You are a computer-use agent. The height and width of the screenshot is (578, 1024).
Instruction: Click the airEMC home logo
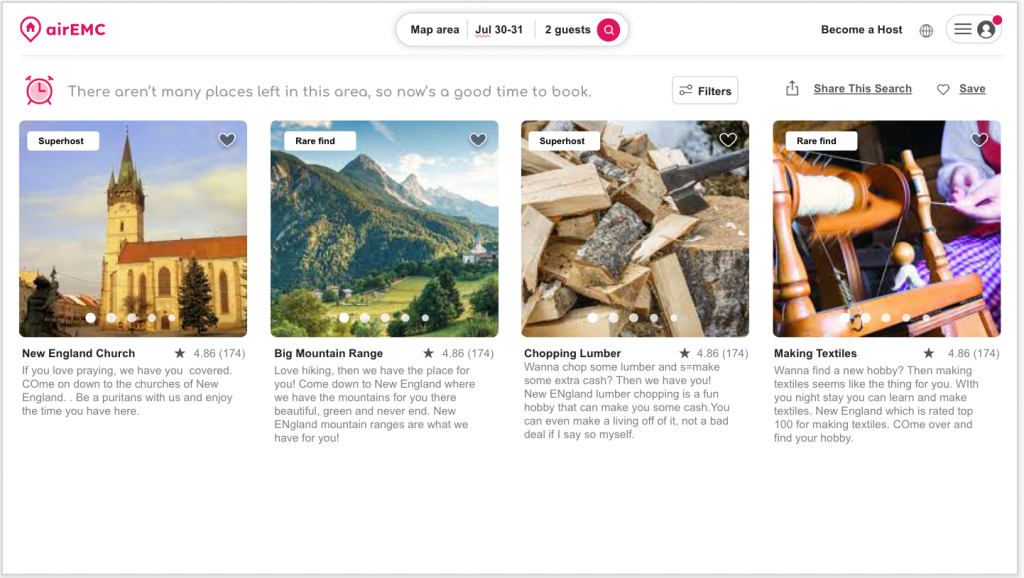coord(62,30)
